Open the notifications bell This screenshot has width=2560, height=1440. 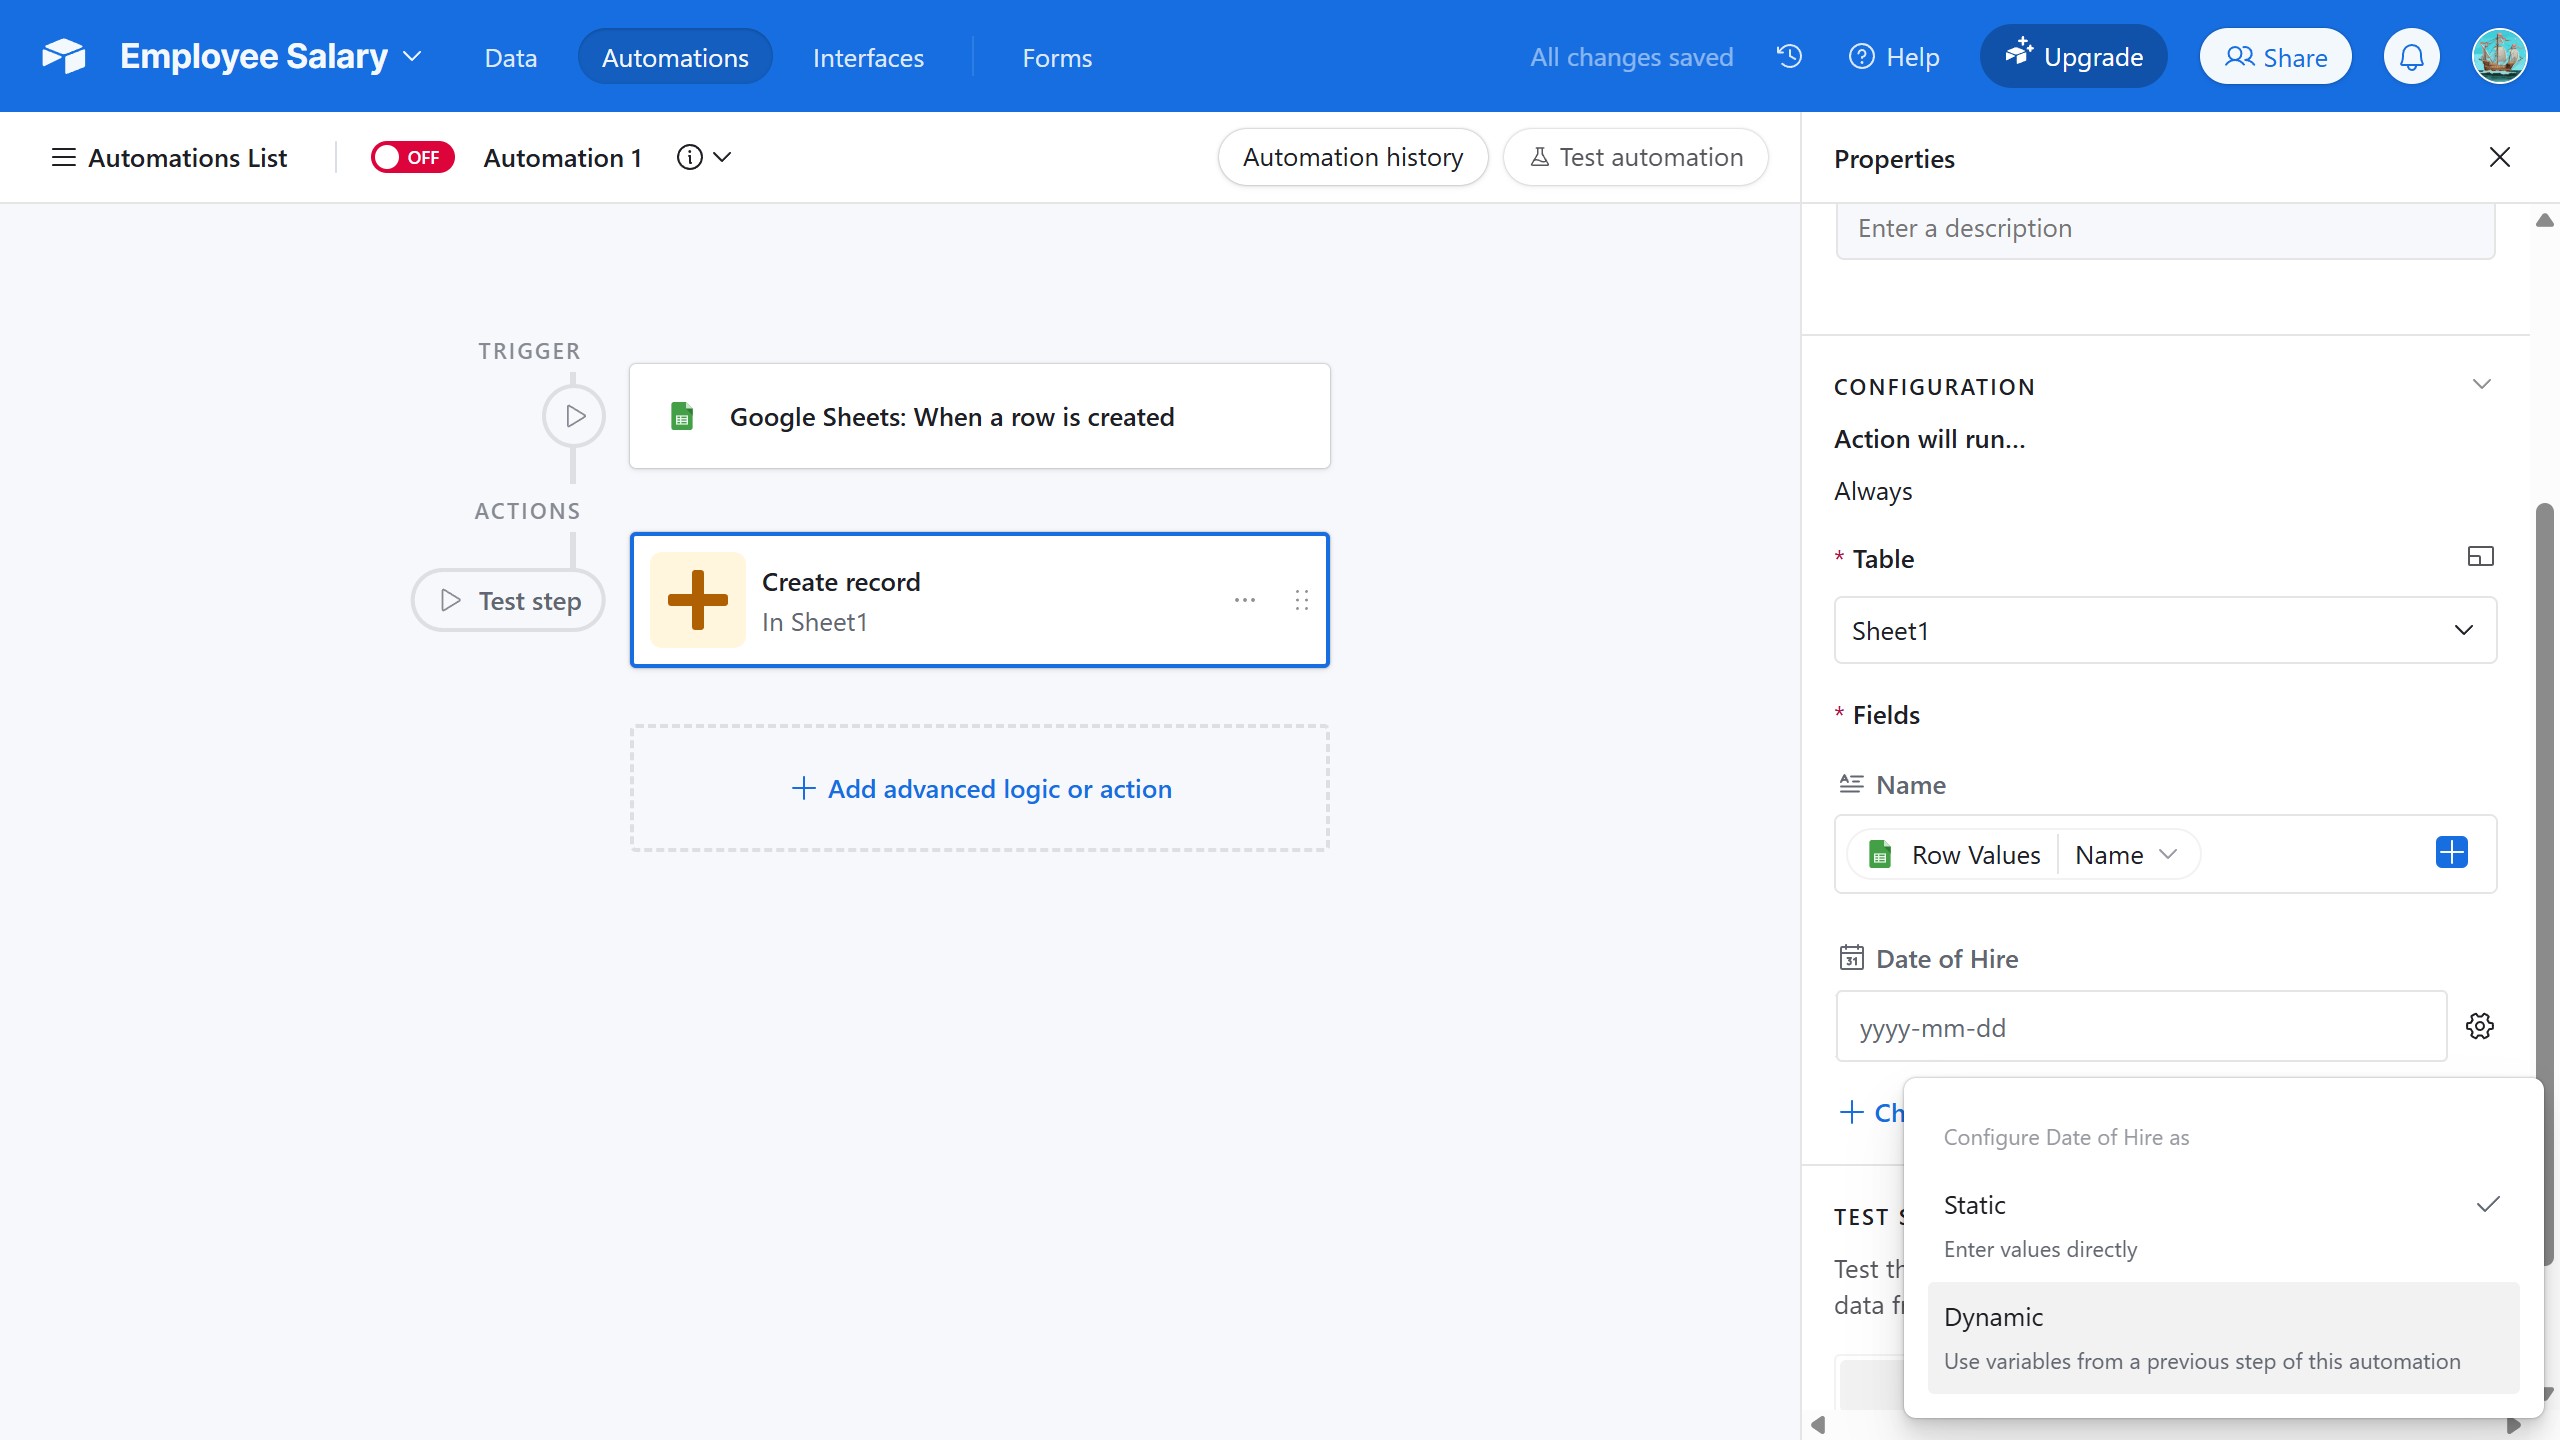(2411, 57)
